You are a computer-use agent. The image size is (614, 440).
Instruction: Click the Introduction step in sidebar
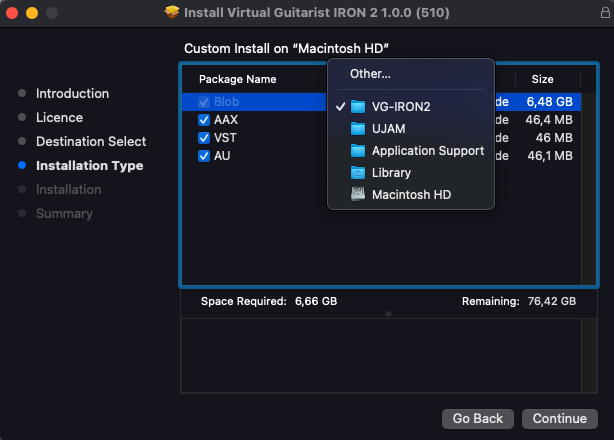[72, 94]
